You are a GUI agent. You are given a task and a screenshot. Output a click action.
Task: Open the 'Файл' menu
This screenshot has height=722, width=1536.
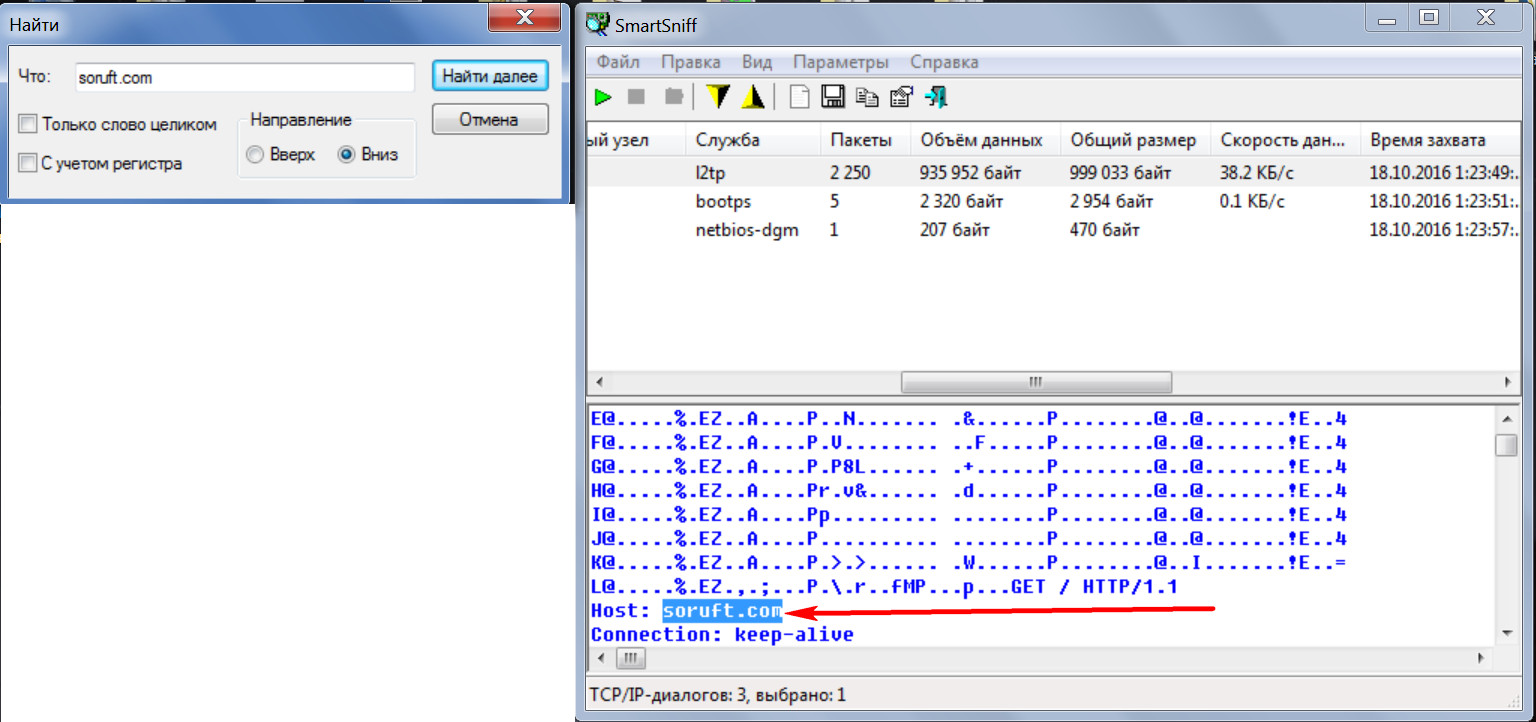pos(618,62)
